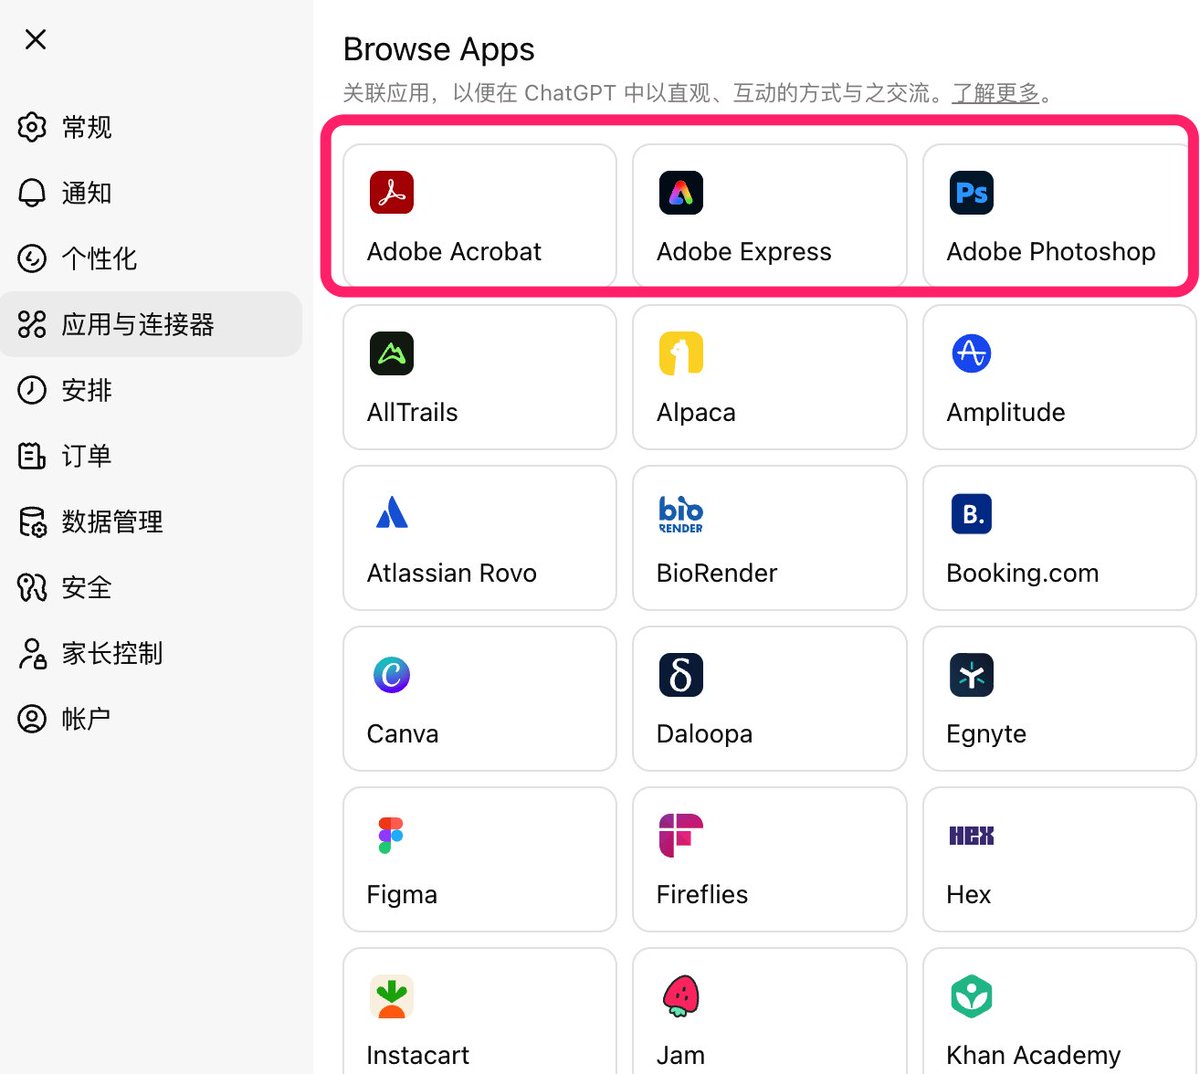1200x1074 pixels.
Task: Click the Canva circular logo icon
Action: pos(391,674)
